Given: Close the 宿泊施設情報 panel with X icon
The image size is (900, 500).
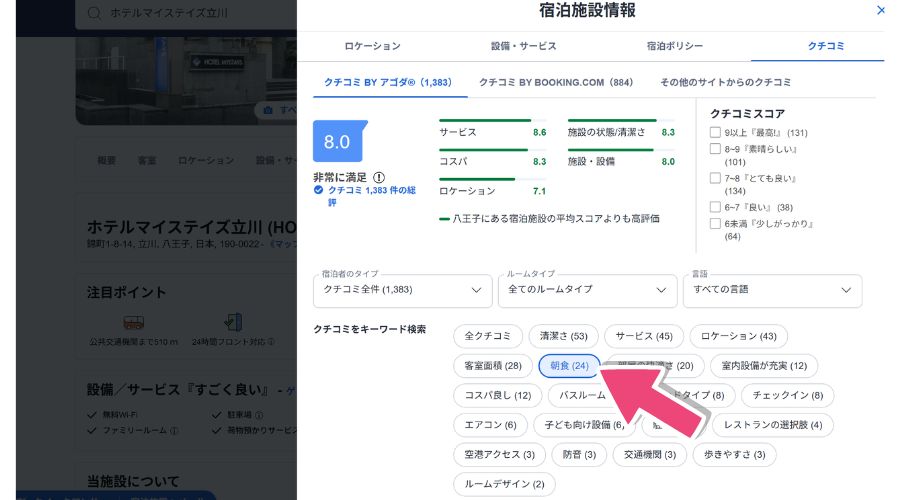Looking at the screenshot, I should coord(880,11).
